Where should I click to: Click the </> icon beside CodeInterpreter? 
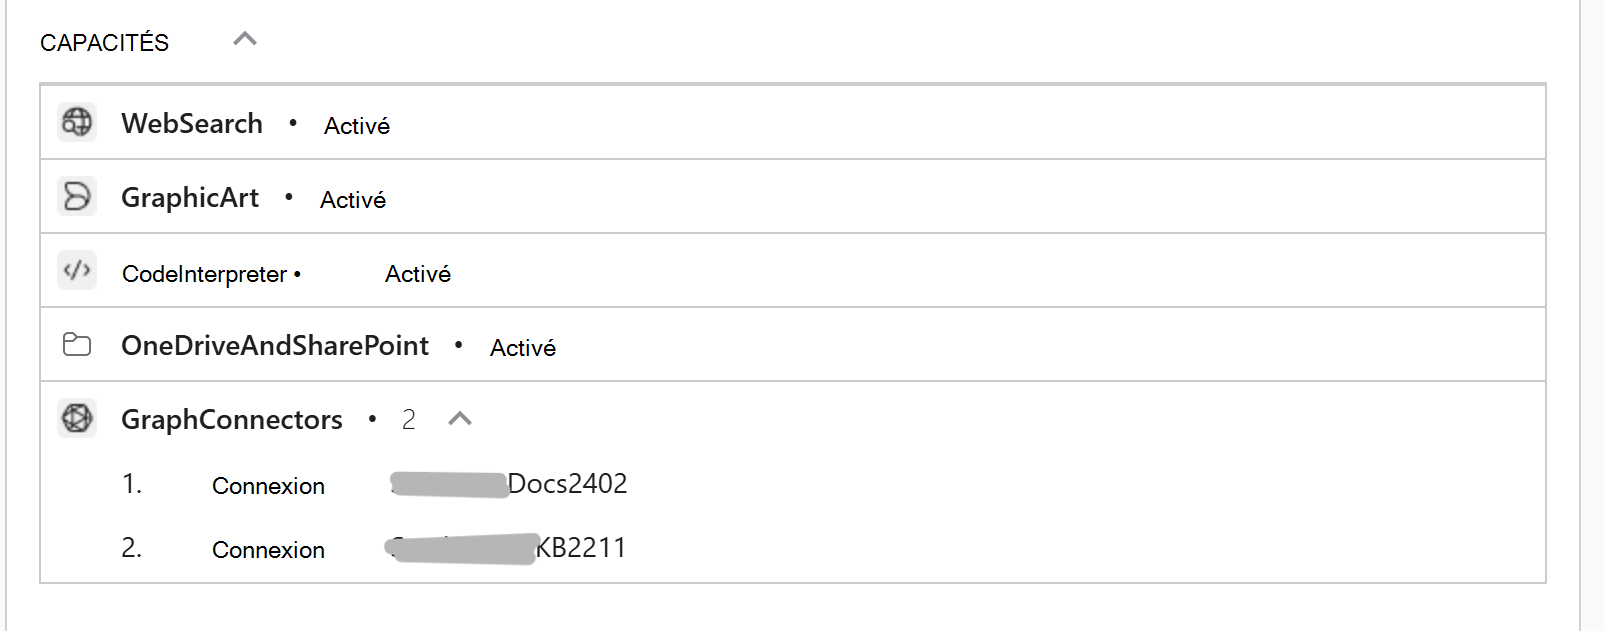coord(76,270)
